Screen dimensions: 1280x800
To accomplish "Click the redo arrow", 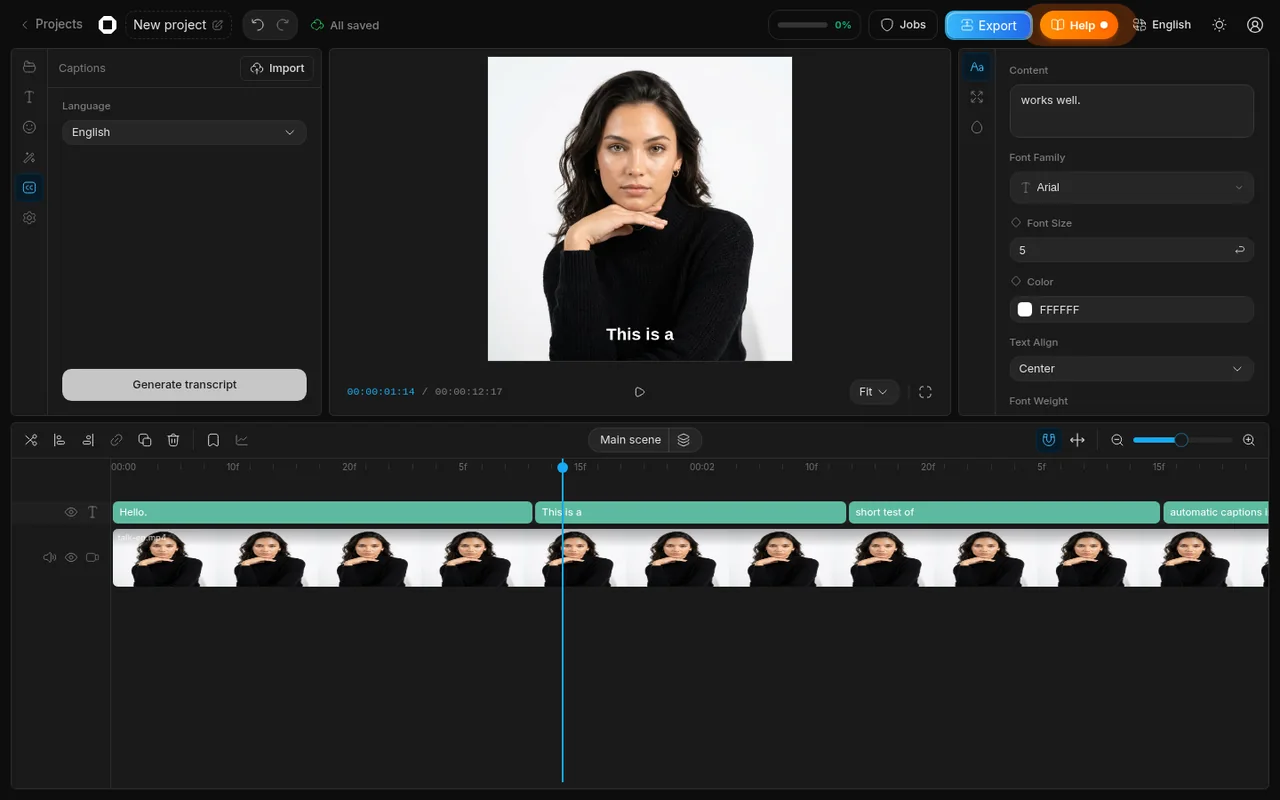I will (283, 25).
